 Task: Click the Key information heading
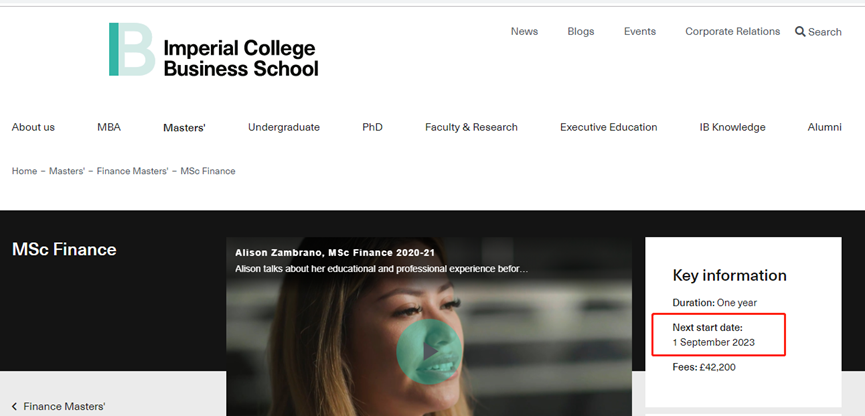729,275
